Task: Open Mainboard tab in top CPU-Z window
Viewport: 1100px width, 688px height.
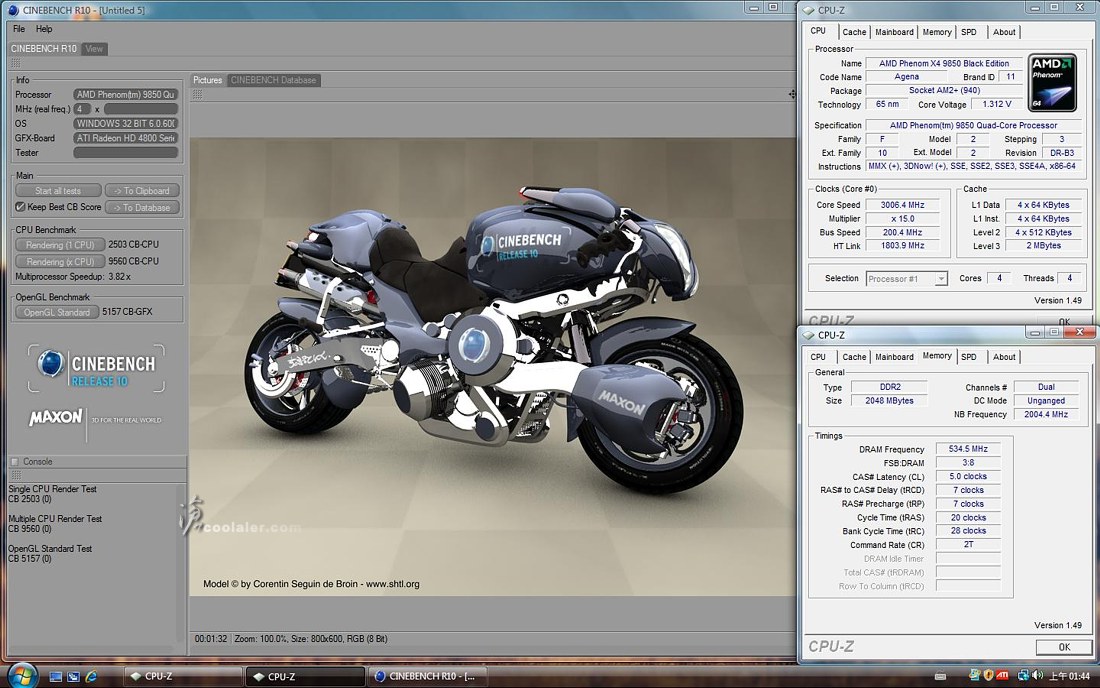Action: coord(894,32)
